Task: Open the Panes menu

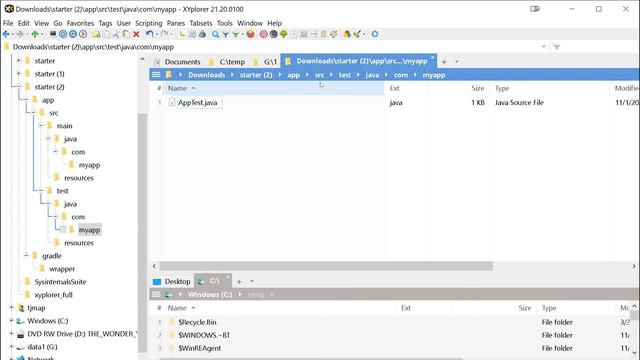Action: [176, 23]
